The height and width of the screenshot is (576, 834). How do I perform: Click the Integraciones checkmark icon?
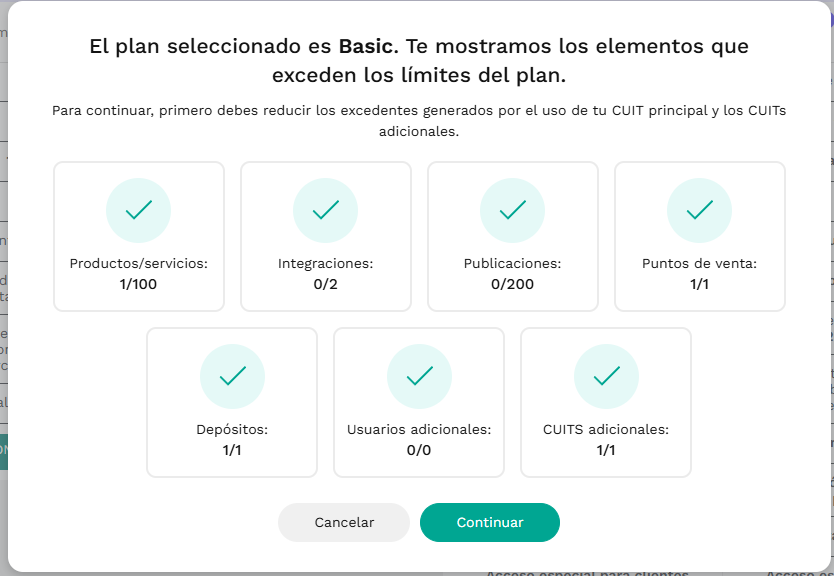pos(326,210)
